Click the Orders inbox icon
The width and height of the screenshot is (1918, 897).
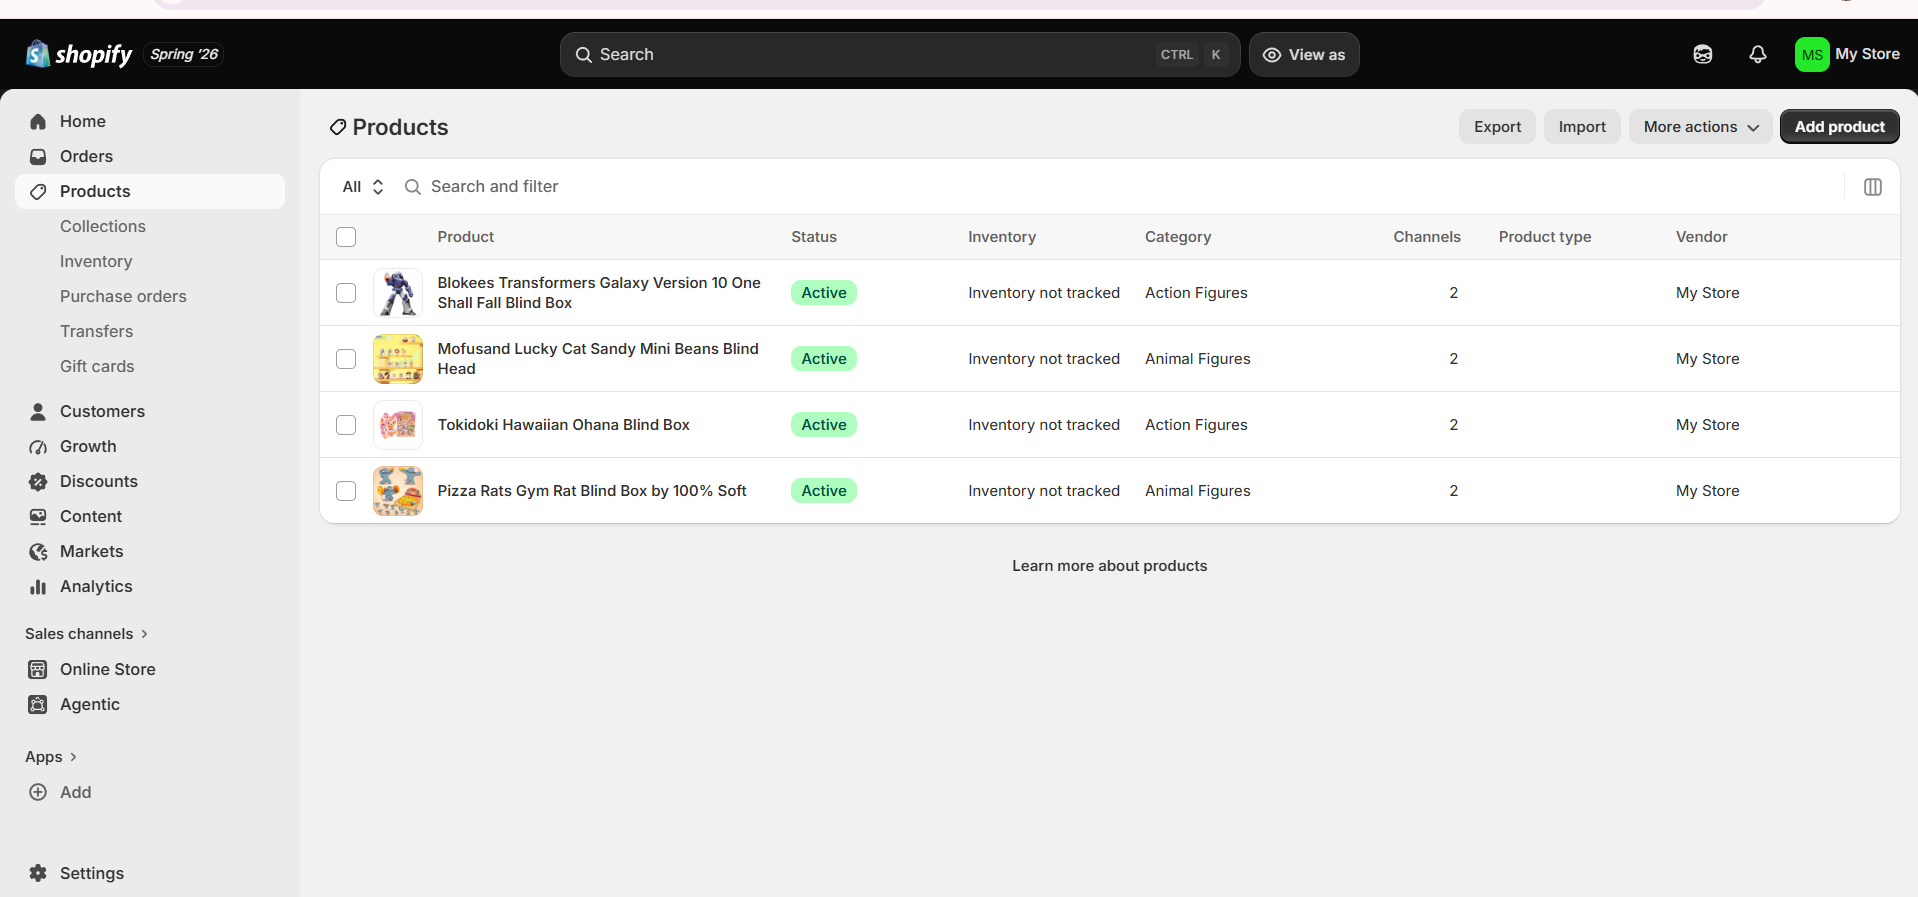(38, 156)
